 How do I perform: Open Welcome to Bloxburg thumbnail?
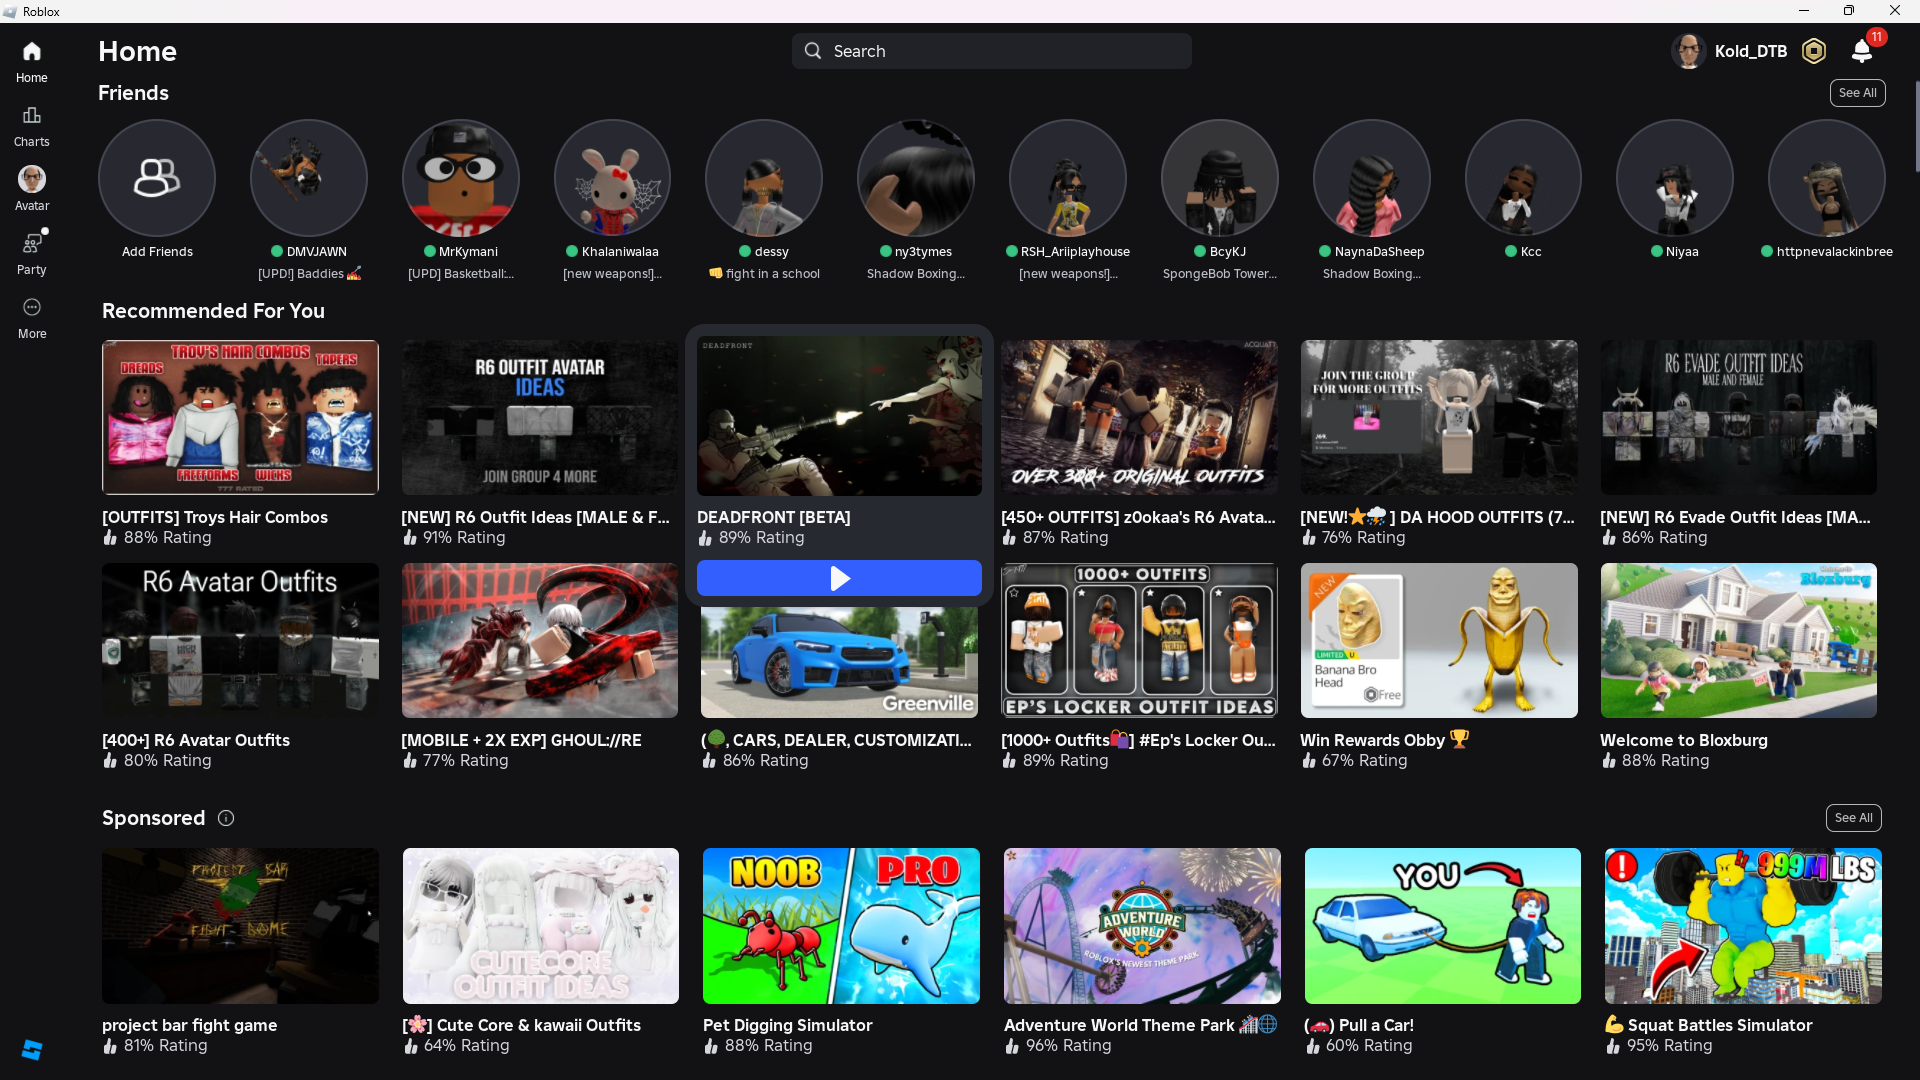(x=1739, y=640)
